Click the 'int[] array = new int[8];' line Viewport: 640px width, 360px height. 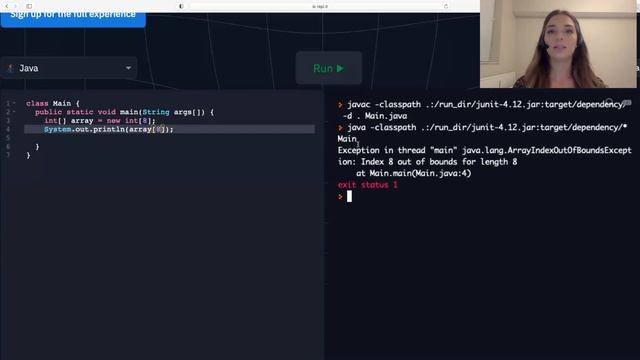pos(100,121)
